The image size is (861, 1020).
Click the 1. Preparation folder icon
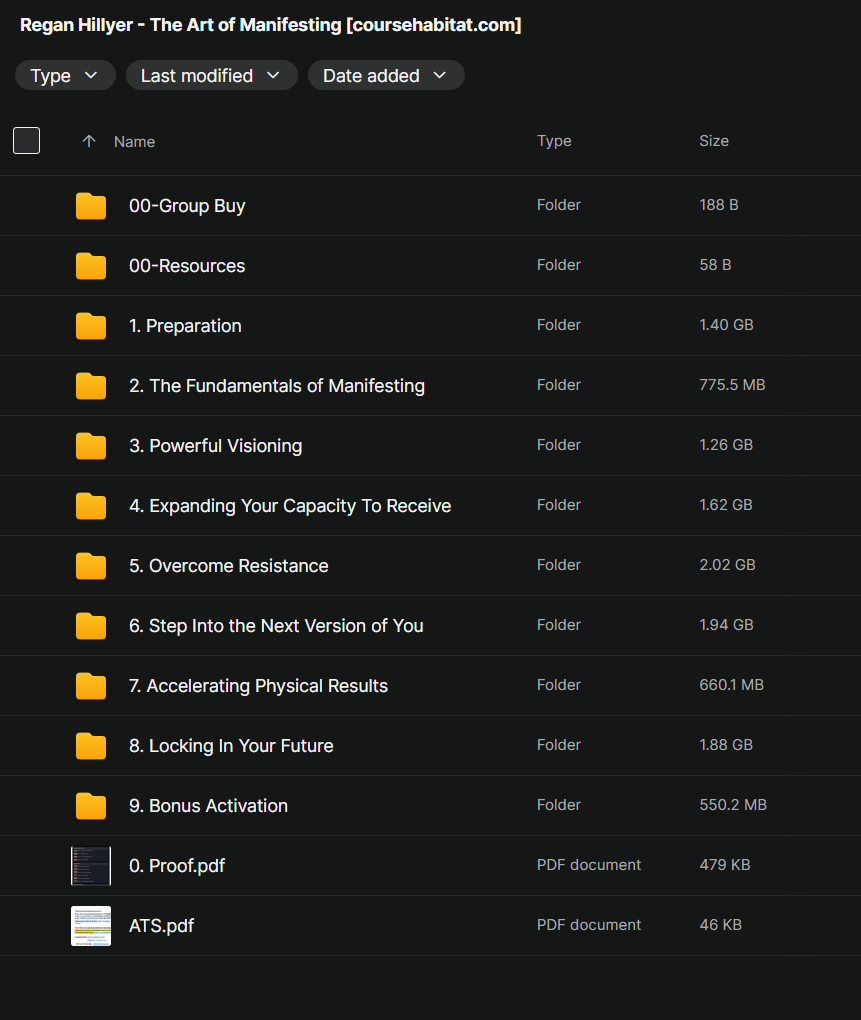point(91,326)
